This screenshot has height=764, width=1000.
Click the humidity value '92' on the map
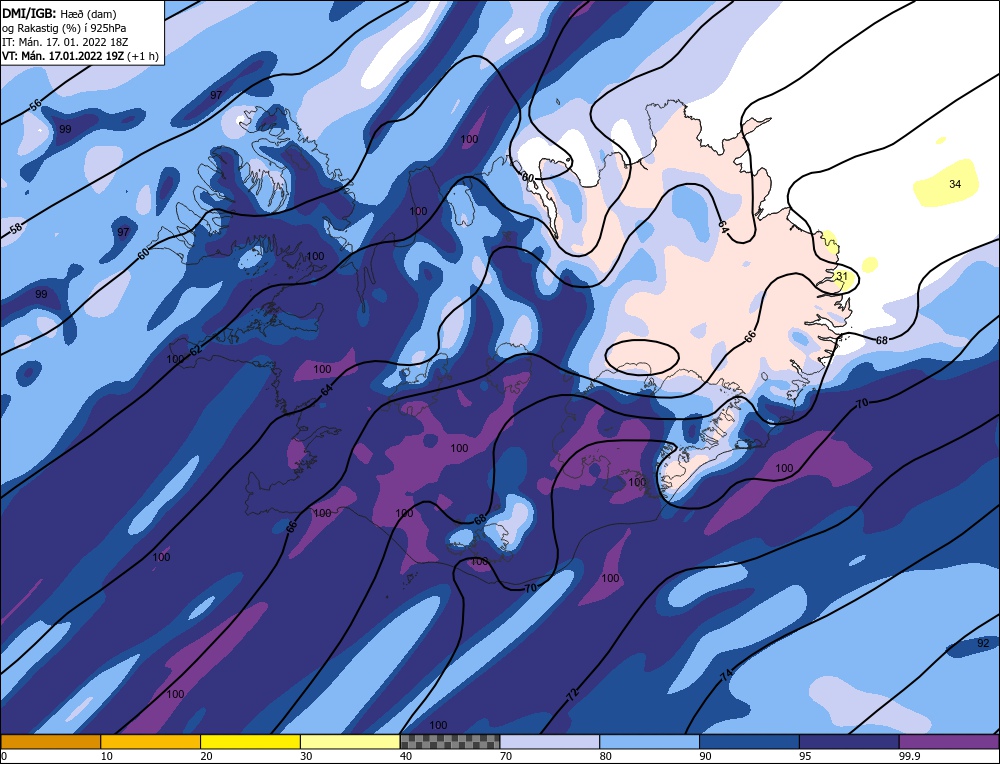point(983,643)
